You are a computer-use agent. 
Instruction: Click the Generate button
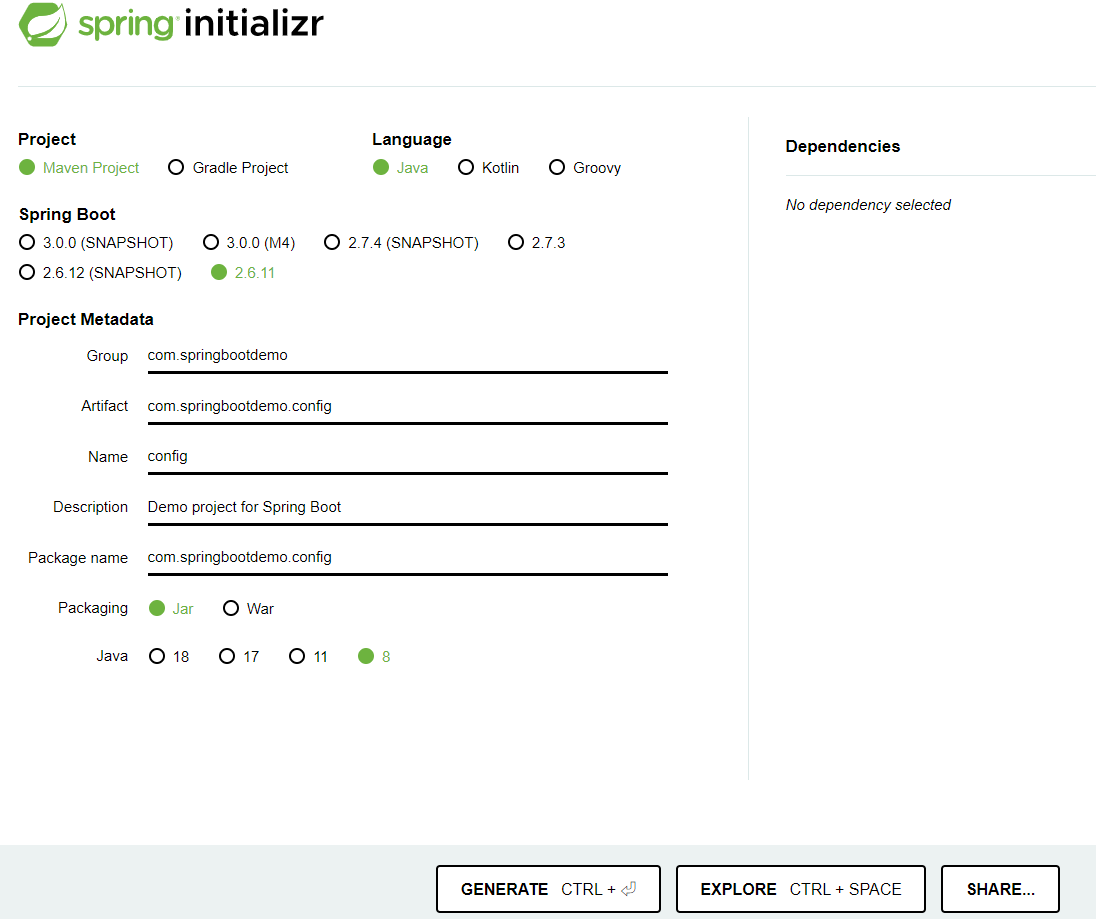(x=548, y=888)
